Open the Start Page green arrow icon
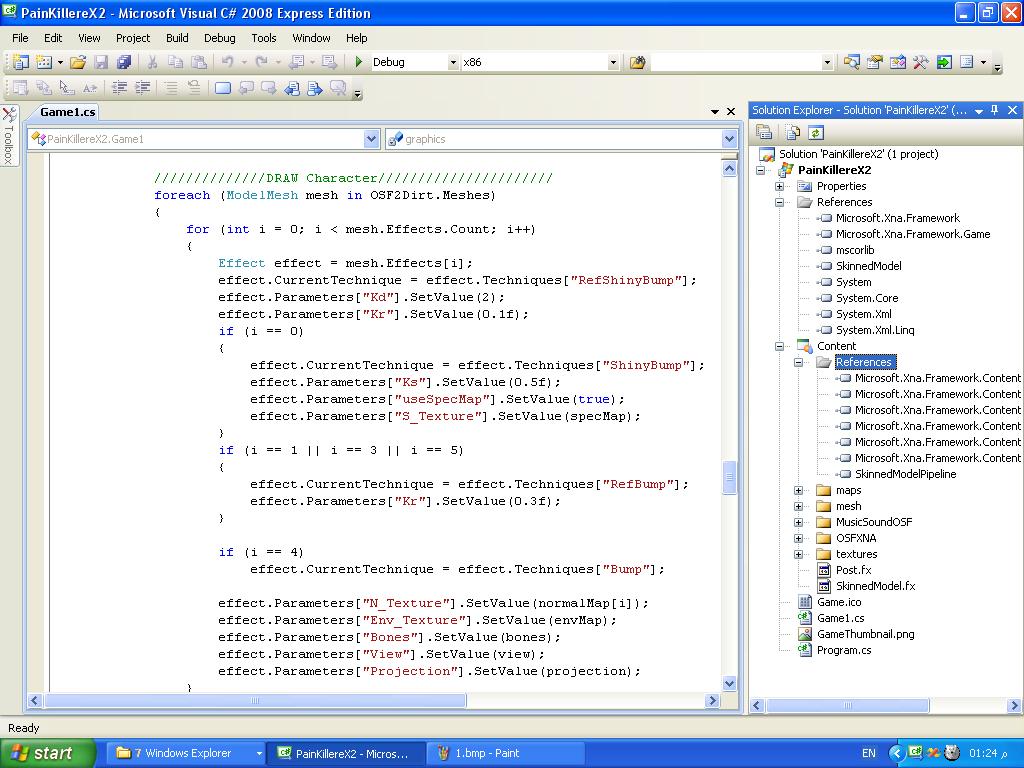Viewport: 1024px width, 768px height. [x=944, y=62]
